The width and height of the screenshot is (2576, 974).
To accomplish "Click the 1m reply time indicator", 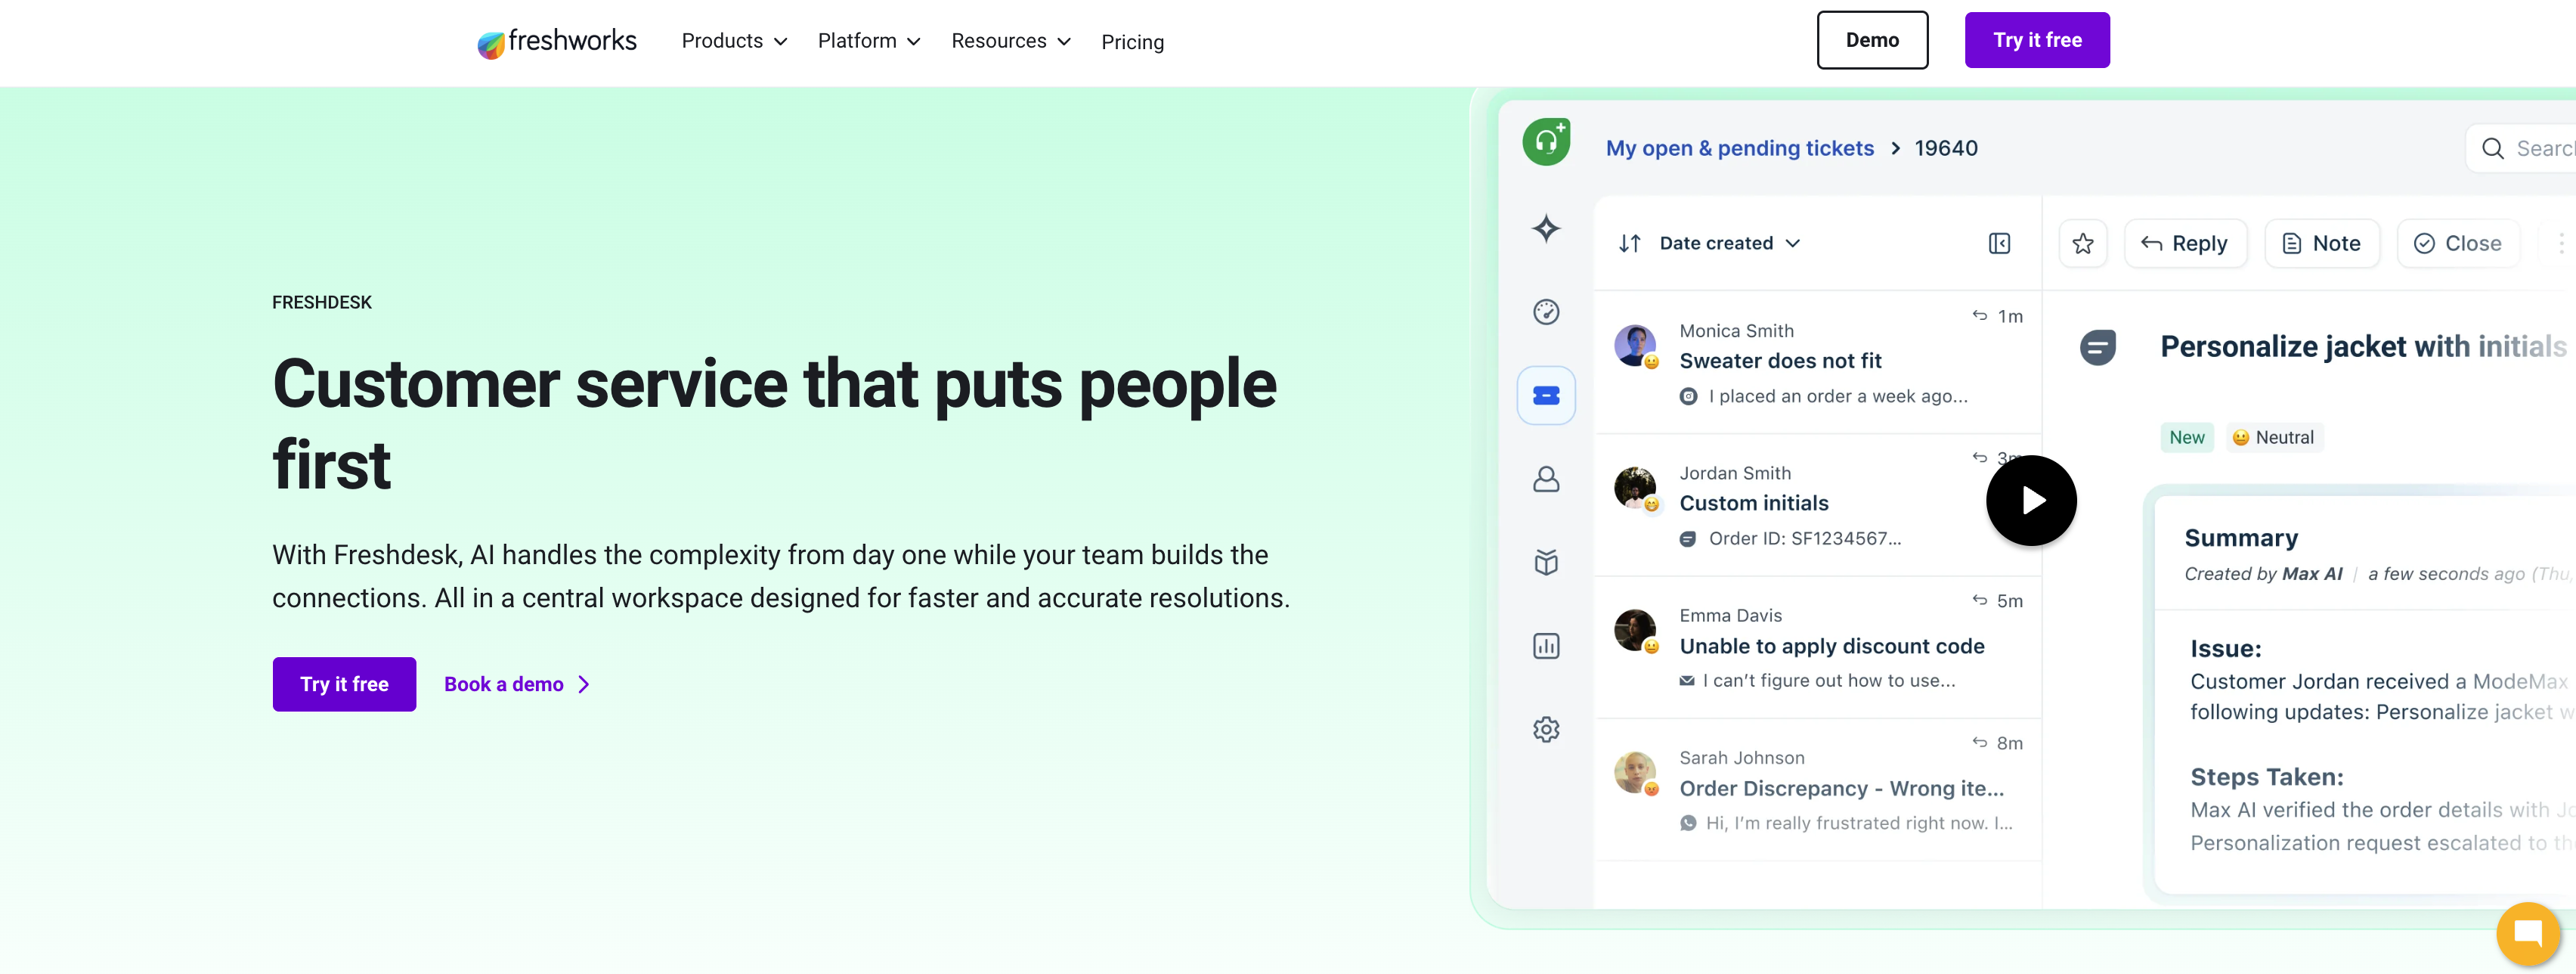I will [x=1997, y=316].
